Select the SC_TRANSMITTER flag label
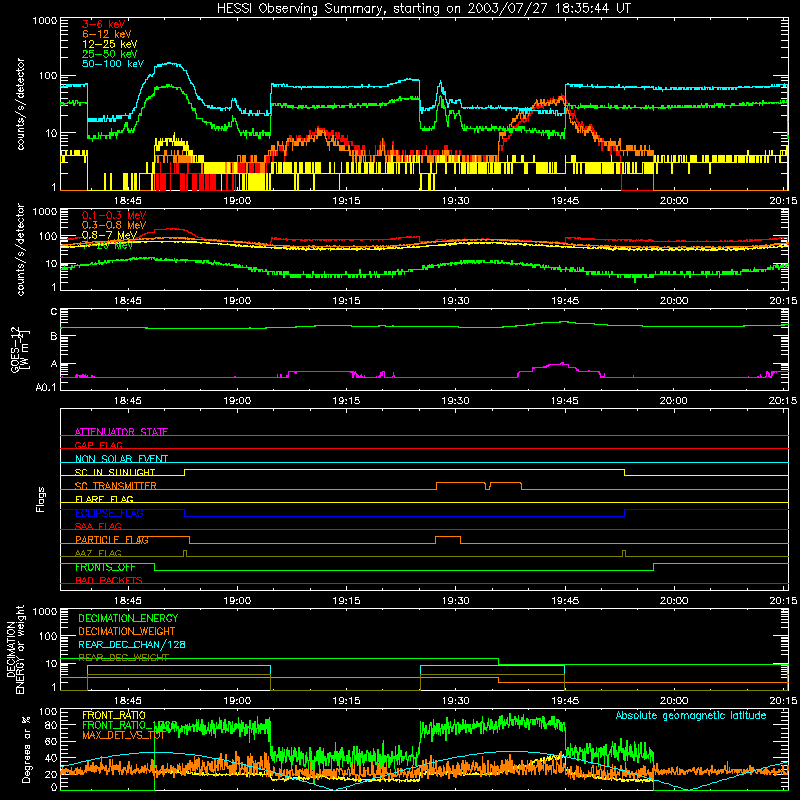The width and height of the screenshot is (800, 800). [x=115, y=486]
